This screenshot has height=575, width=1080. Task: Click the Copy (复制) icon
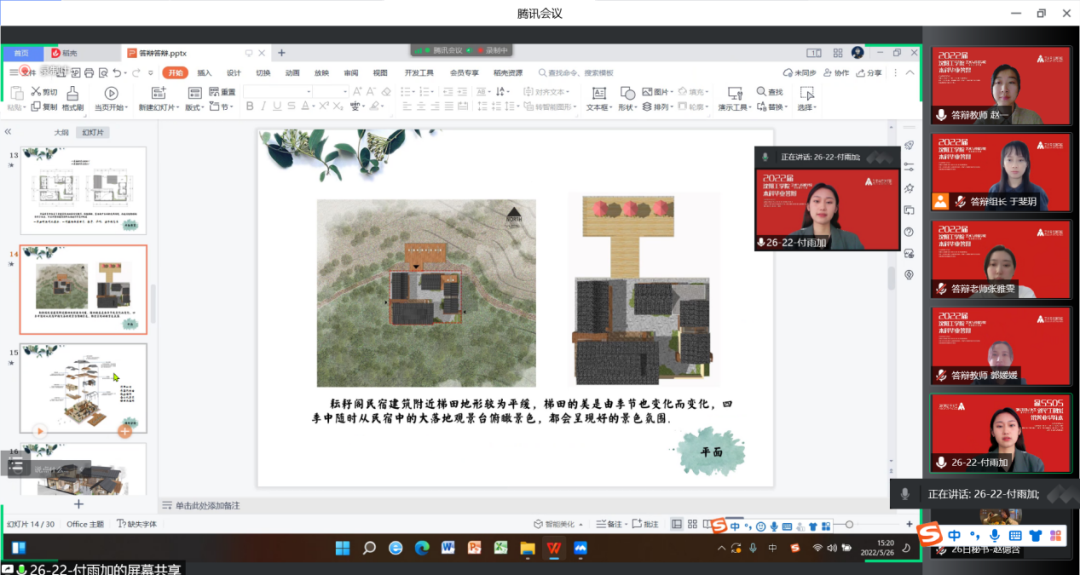click(36, 107)
